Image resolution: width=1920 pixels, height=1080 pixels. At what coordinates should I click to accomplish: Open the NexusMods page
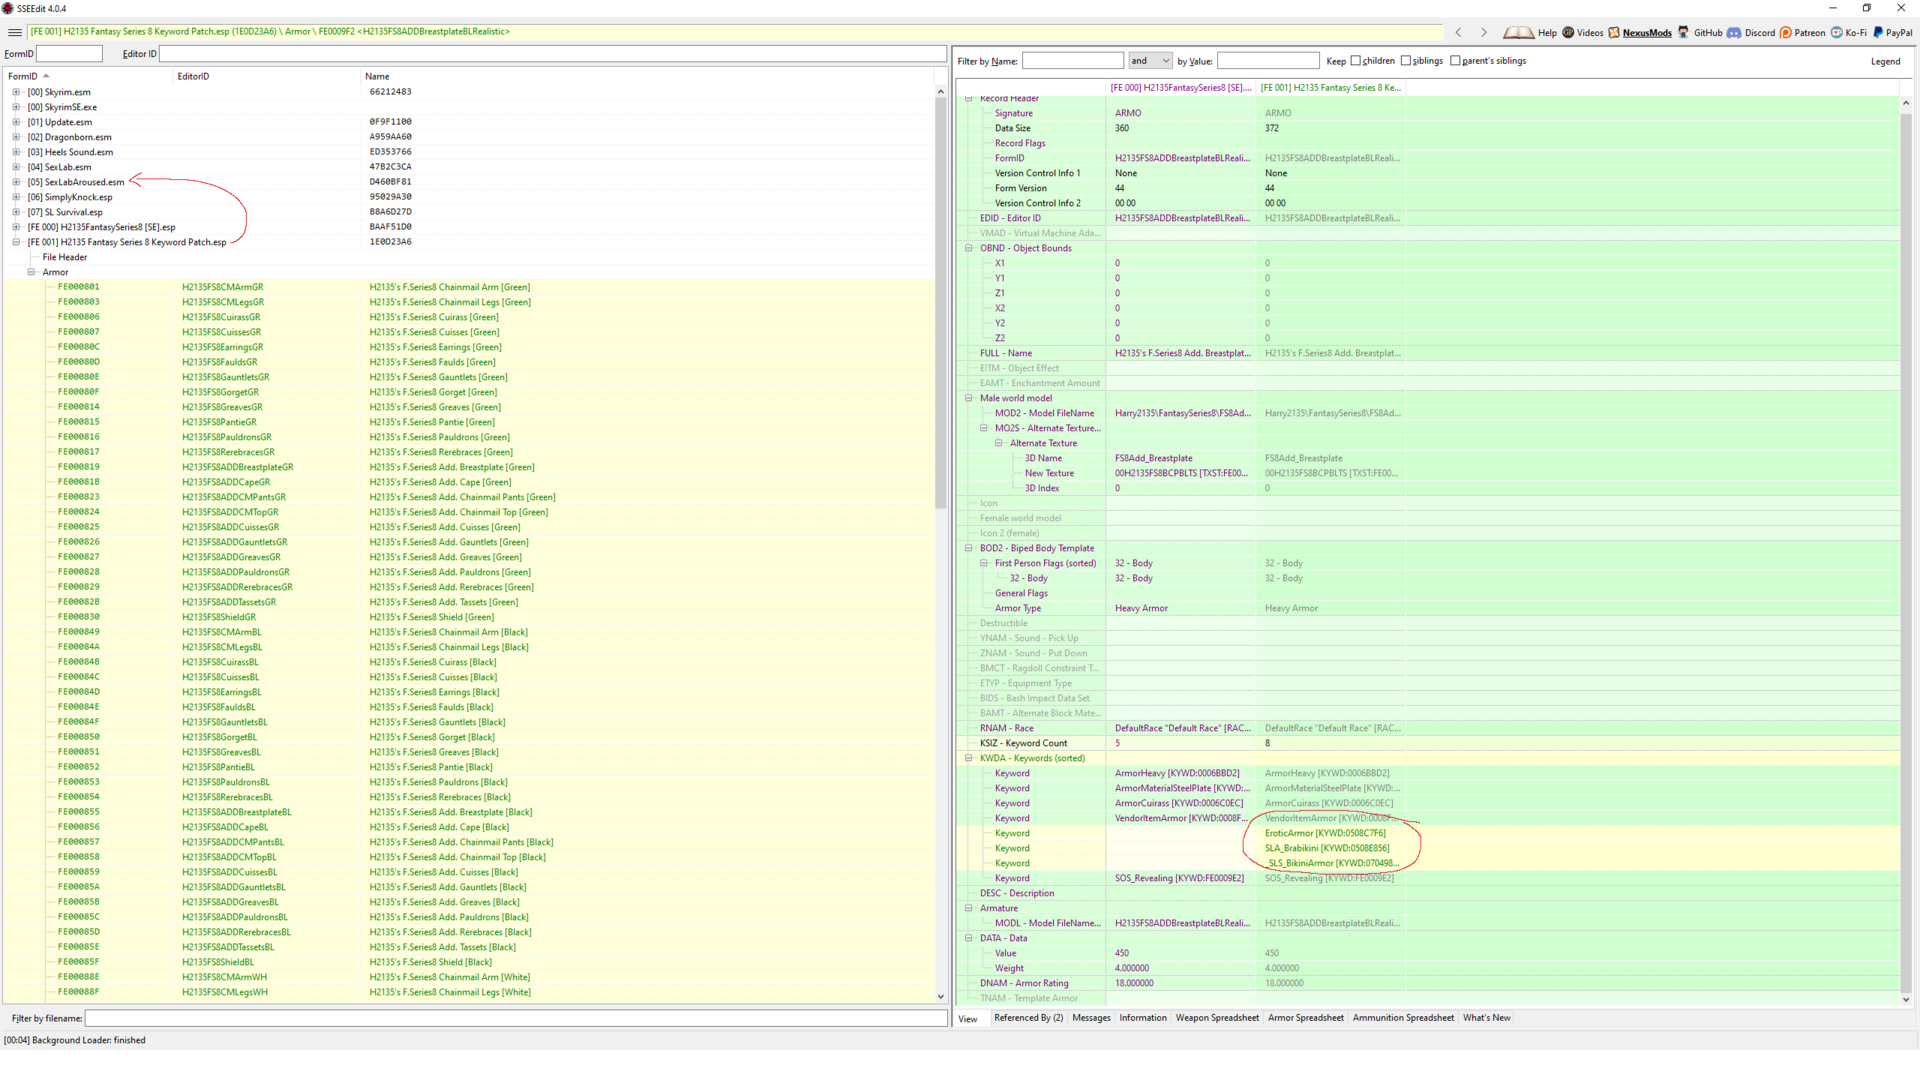[x=1640, y=33]
